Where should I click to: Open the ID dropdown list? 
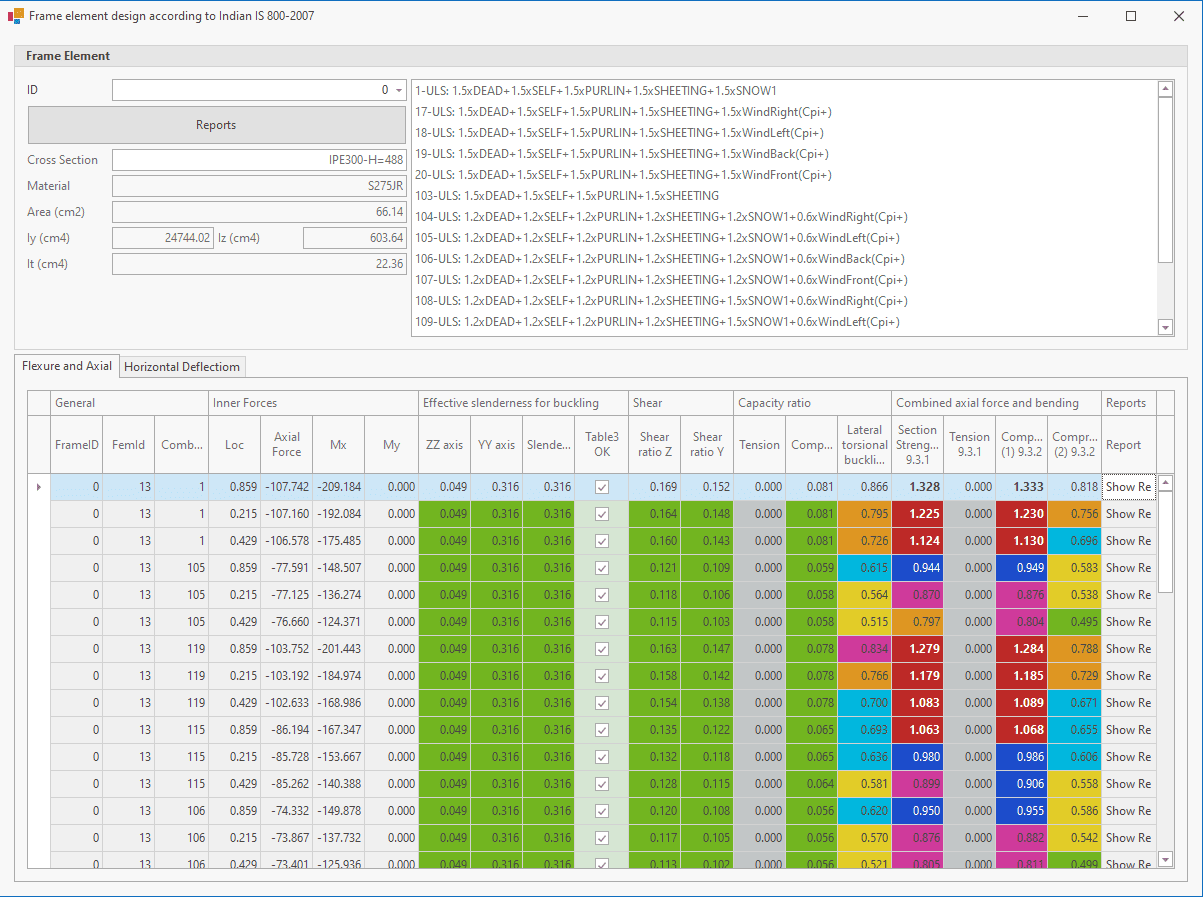(x=399, y=90)
